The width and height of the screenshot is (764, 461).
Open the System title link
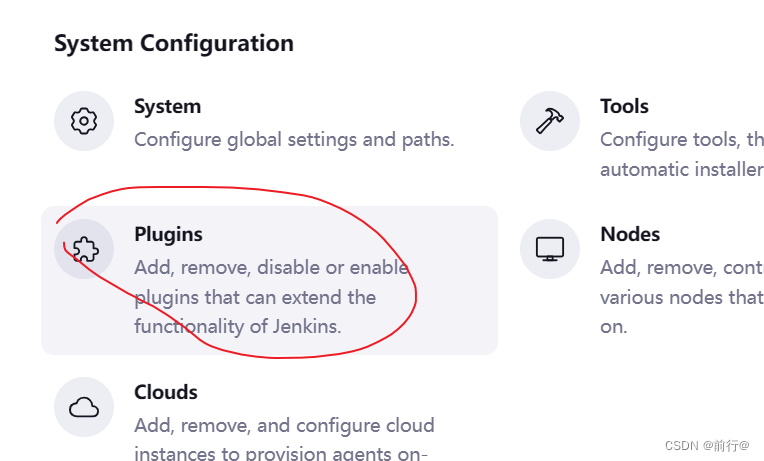167,107
